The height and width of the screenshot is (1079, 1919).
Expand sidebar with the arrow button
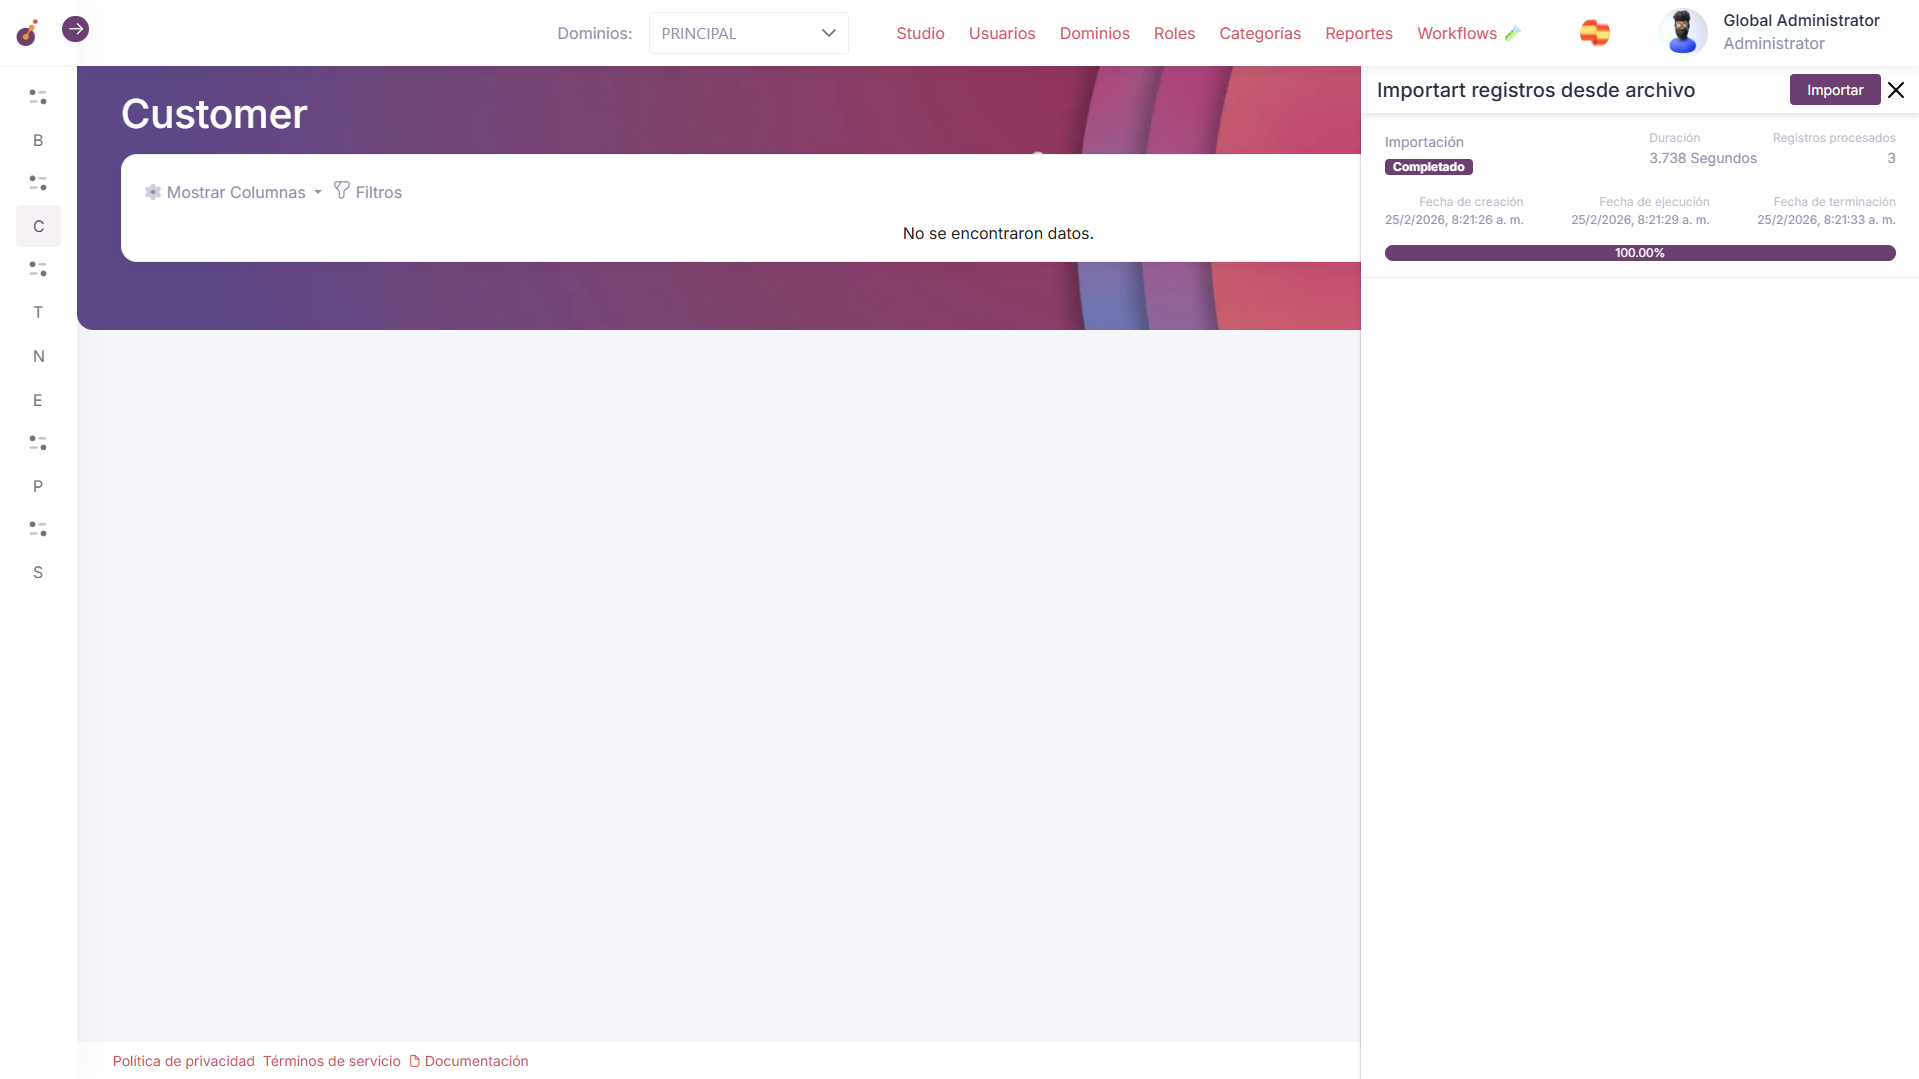click(75, 29)
